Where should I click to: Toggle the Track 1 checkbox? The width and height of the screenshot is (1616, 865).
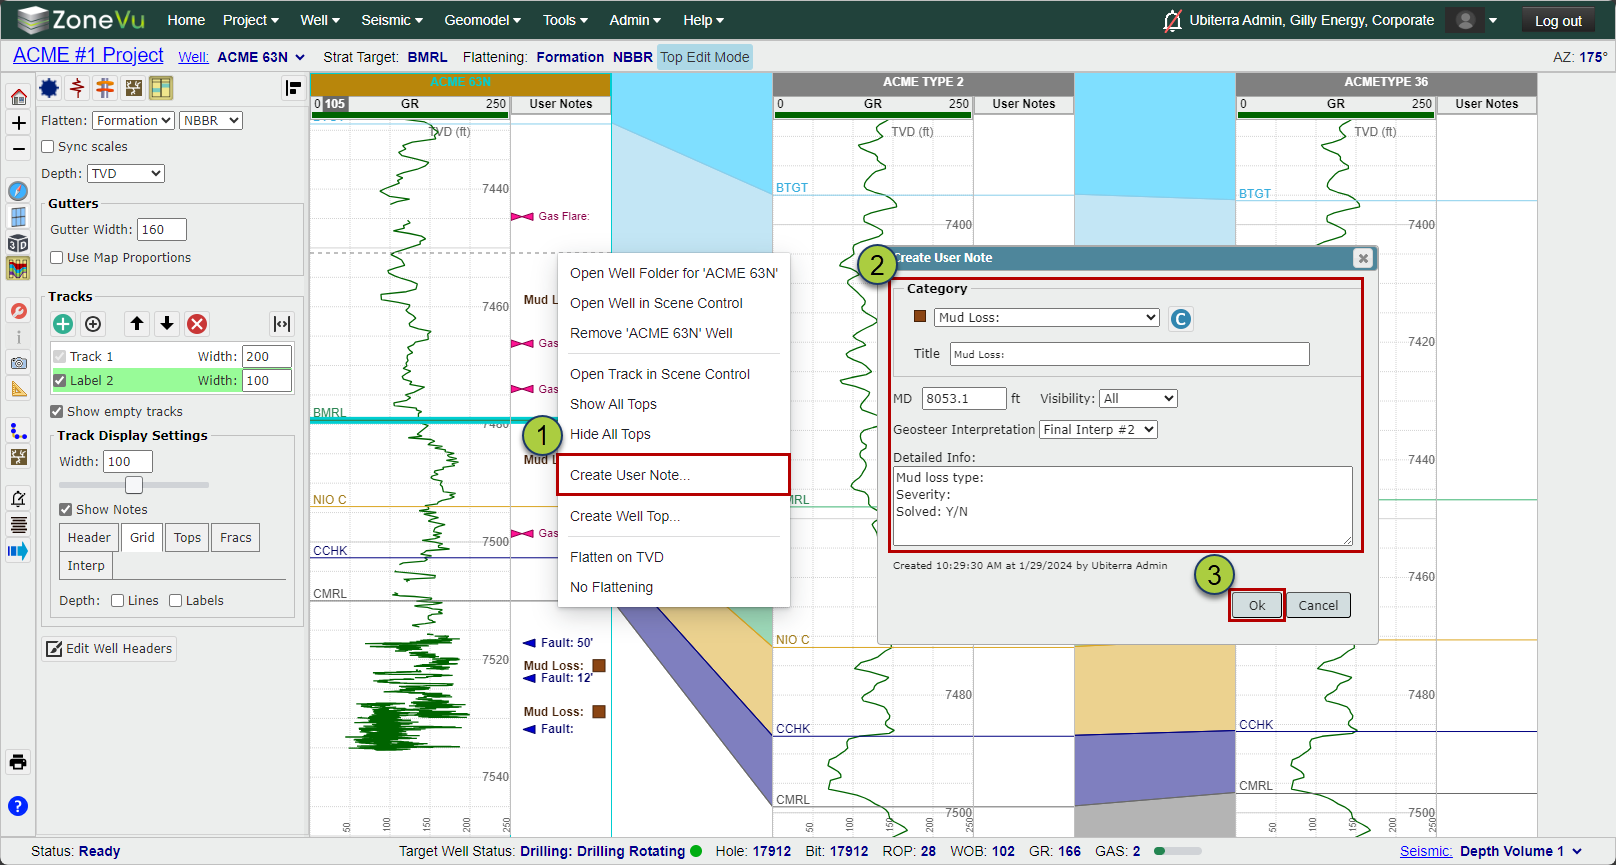tap(60, 357)
